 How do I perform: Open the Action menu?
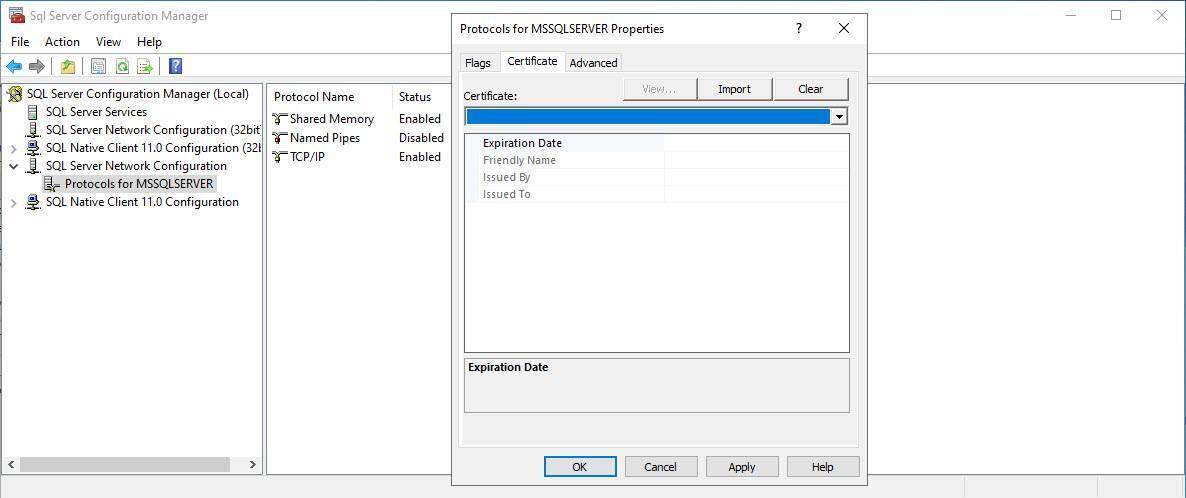62,42
